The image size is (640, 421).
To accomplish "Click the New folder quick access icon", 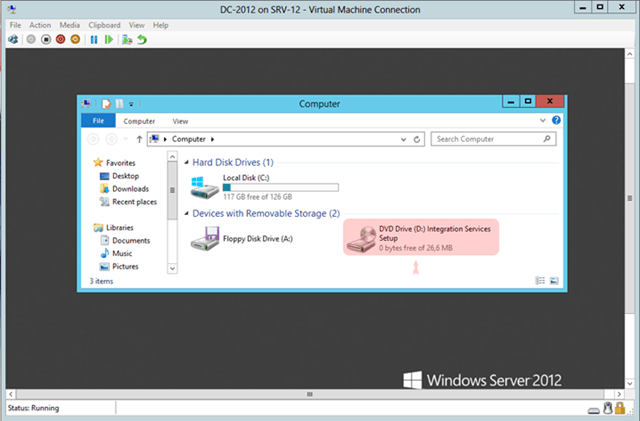I will [119, 104].
